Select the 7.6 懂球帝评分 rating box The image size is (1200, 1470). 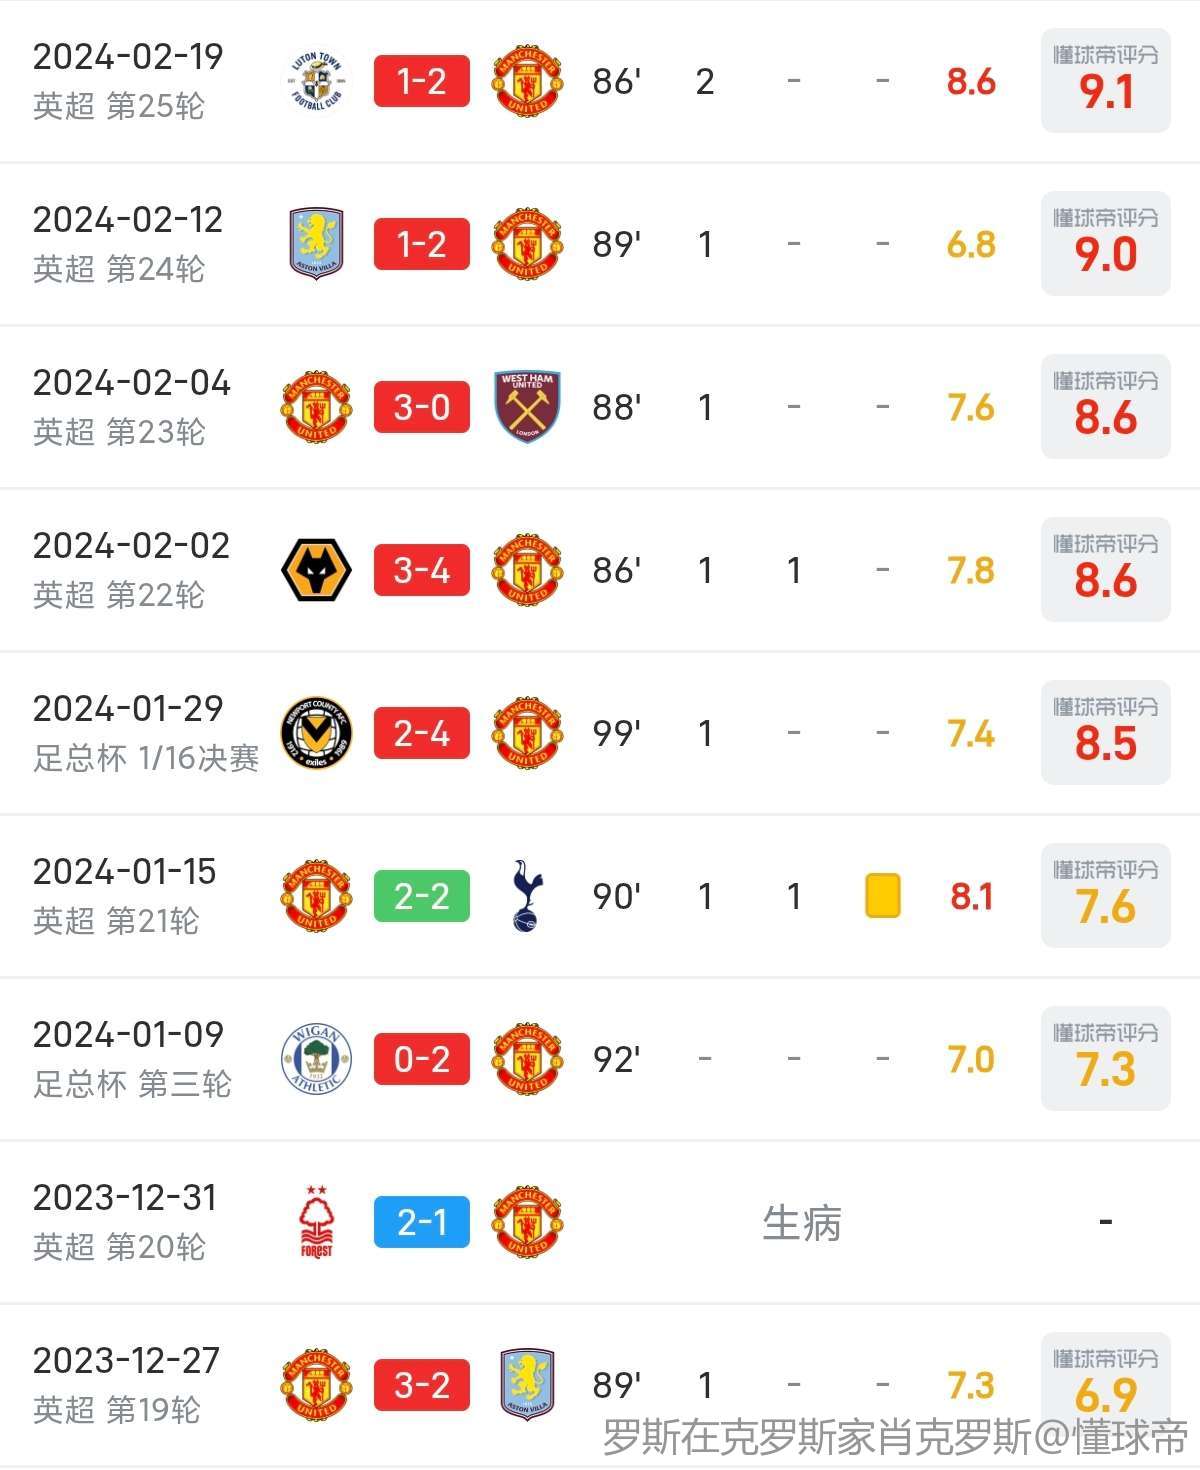point(1106,896)
